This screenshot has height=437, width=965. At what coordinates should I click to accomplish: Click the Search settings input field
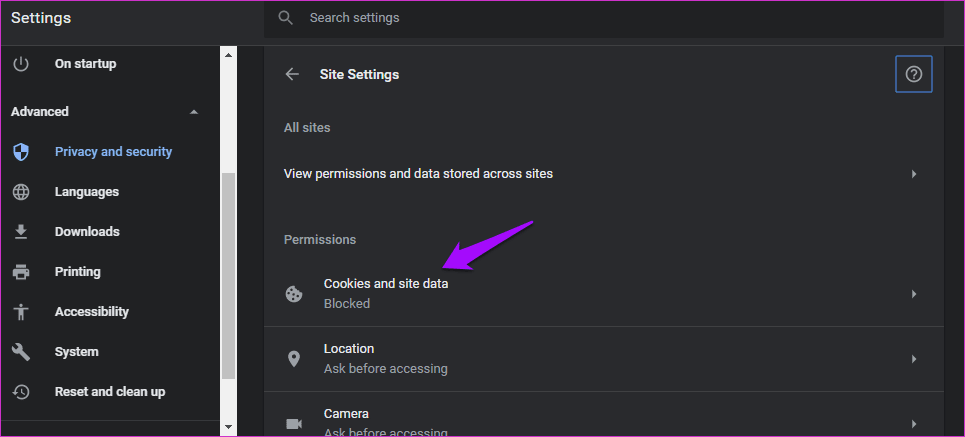point(600,18)
